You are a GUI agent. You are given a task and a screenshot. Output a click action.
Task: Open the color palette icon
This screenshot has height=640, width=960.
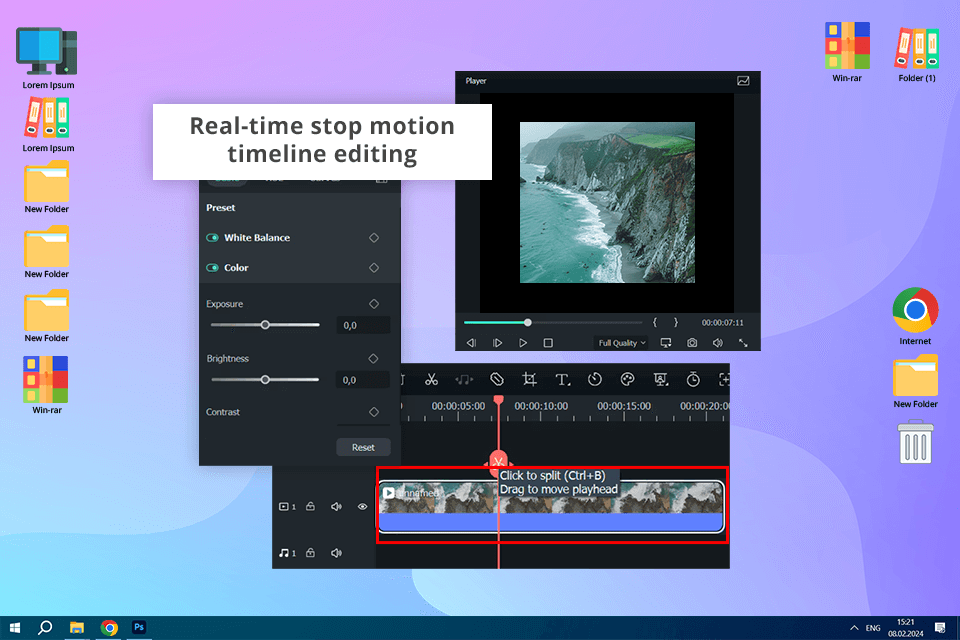(x=628, y=380)
